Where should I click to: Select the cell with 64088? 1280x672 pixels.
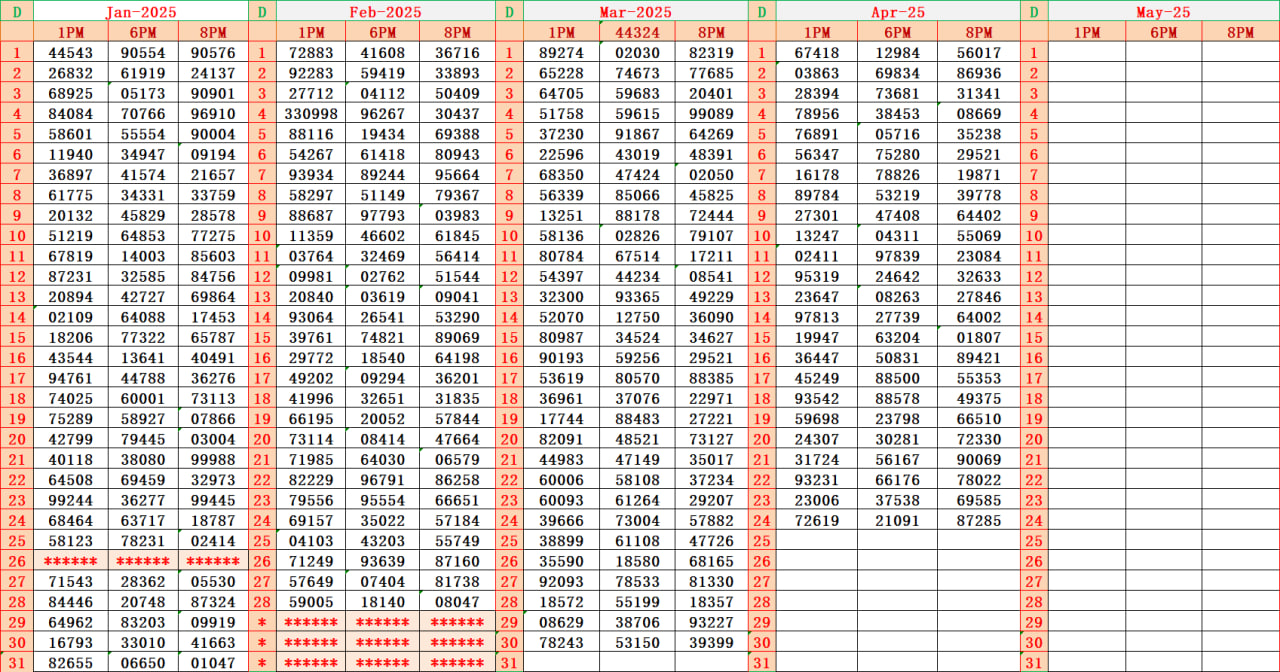tap(143, 317)
